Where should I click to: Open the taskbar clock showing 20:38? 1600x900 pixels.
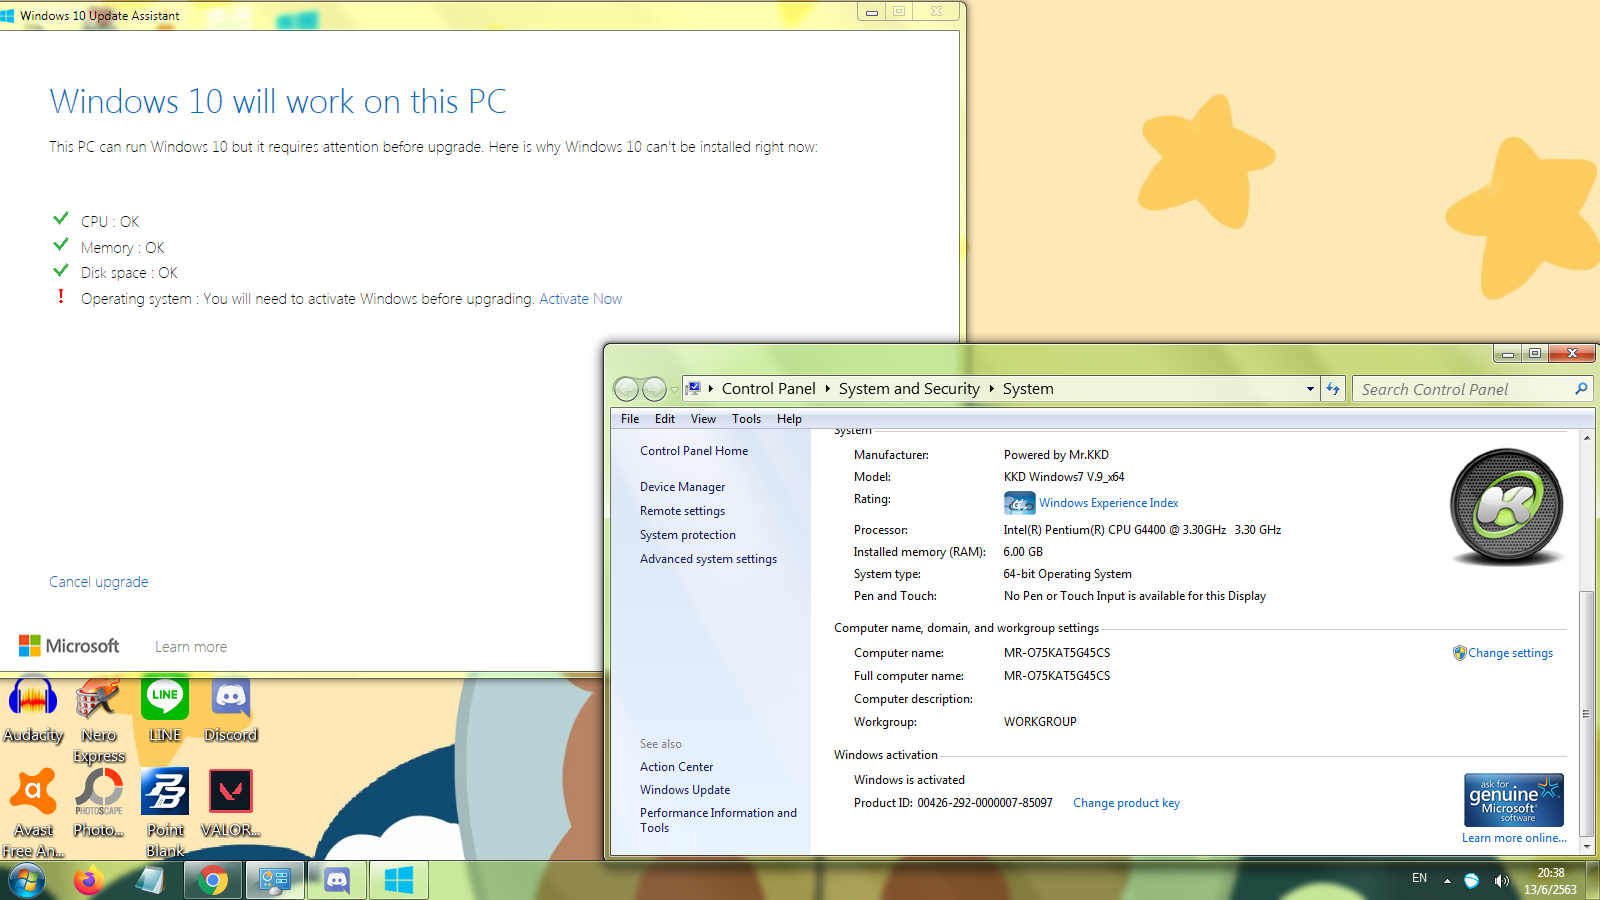[x=1550, y=881]
